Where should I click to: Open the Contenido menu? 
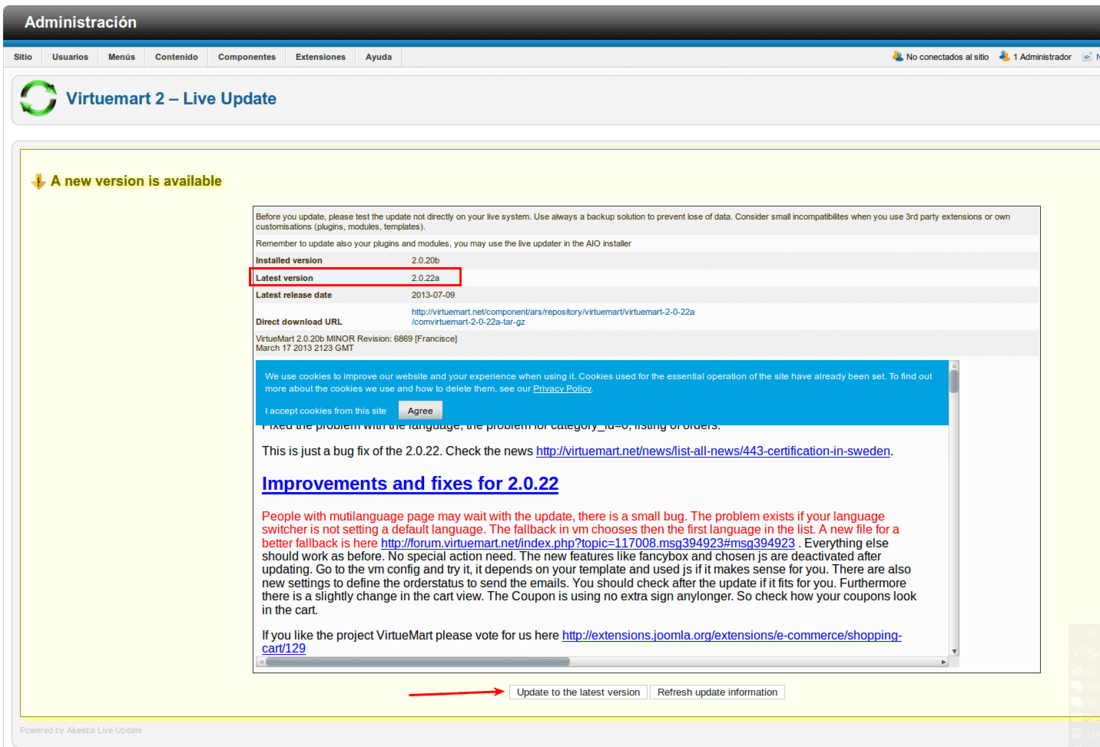click(x=176, y=57)
